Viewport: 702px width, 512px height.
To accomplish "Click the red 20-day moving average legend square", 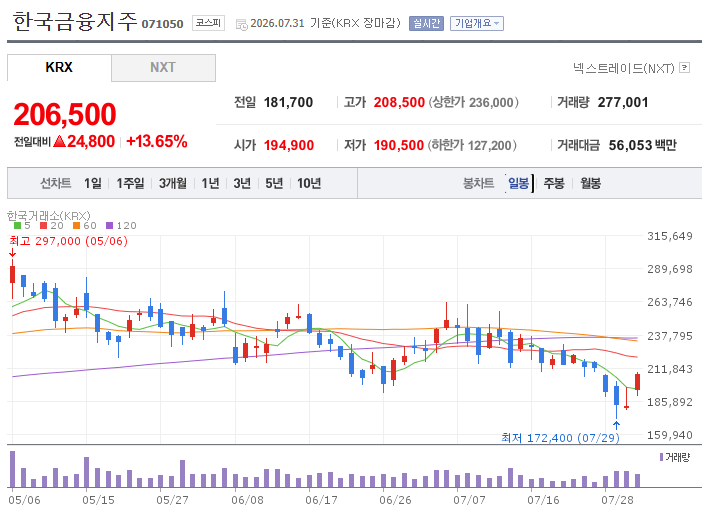I will click(43, 226).
